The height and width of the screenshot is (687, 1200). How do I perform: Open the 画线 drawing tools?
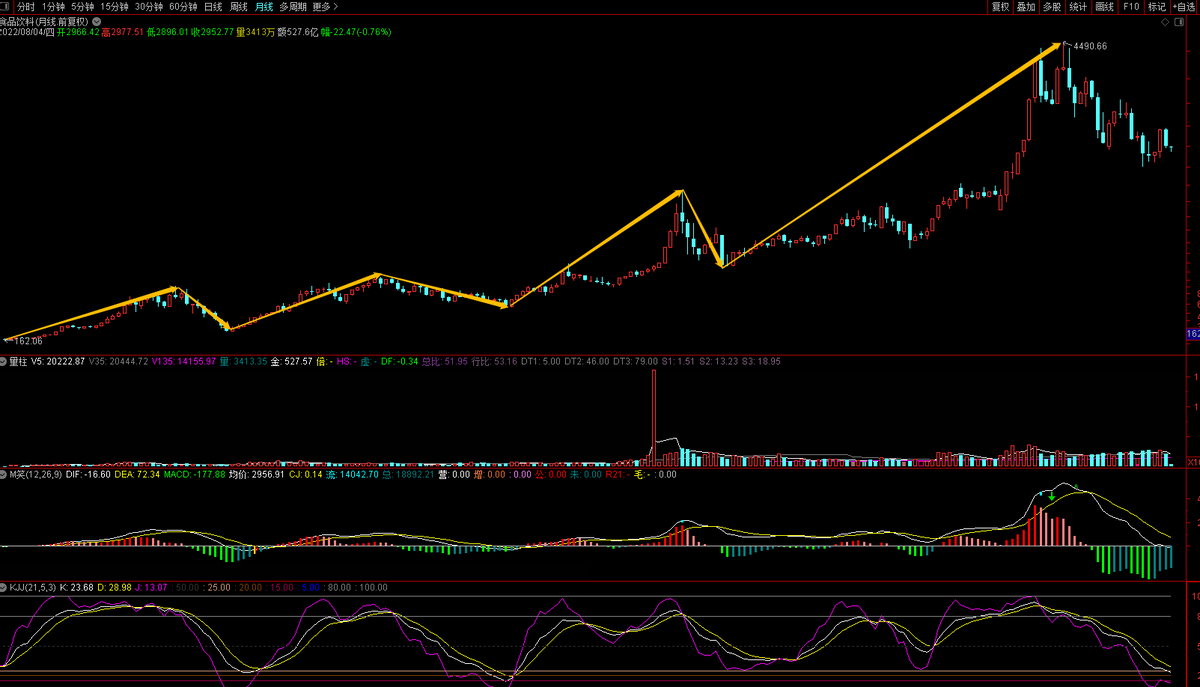coord(1104,7)
